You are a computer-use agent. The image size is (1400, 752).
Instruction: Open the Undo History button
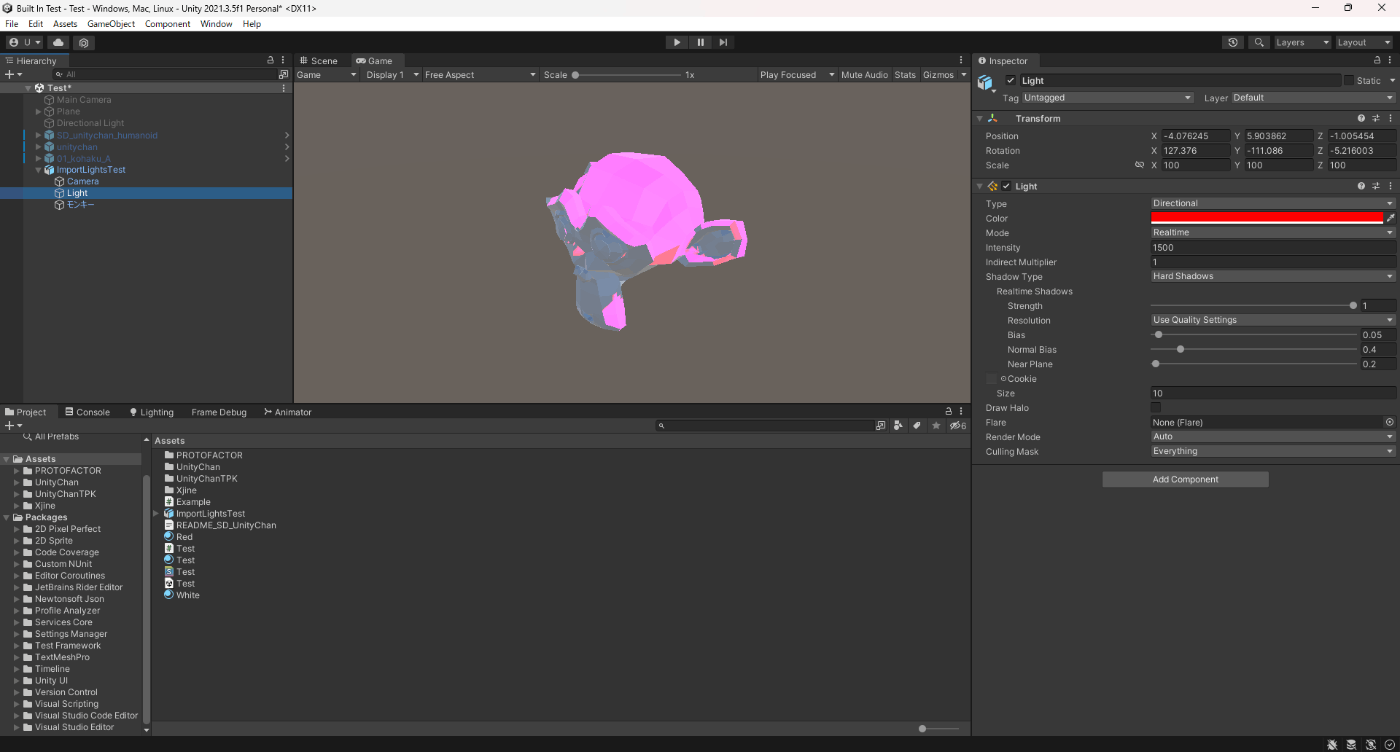(1233, 42)
